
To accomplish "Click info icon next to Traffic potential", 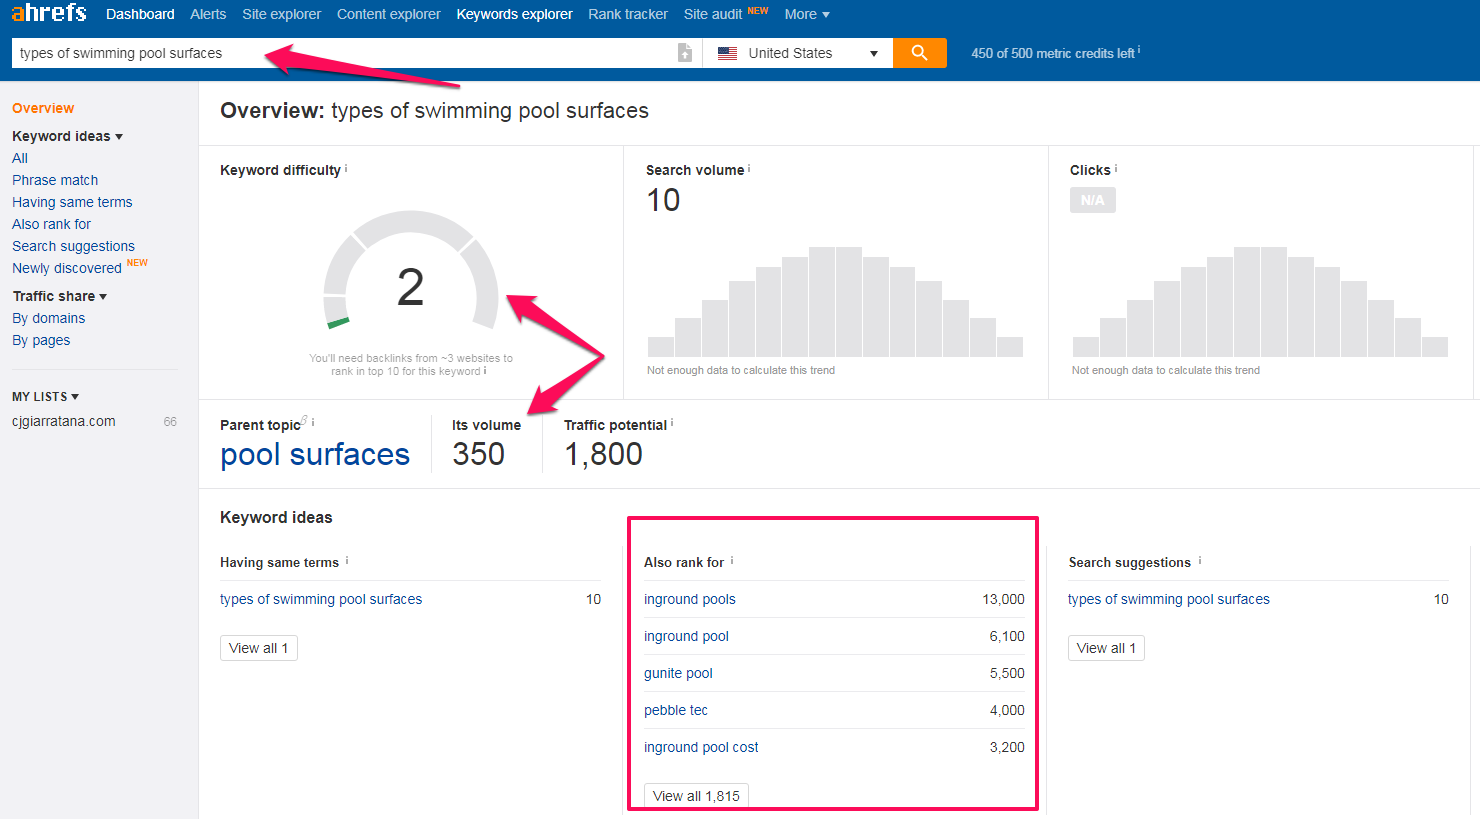I will [672, 423].
